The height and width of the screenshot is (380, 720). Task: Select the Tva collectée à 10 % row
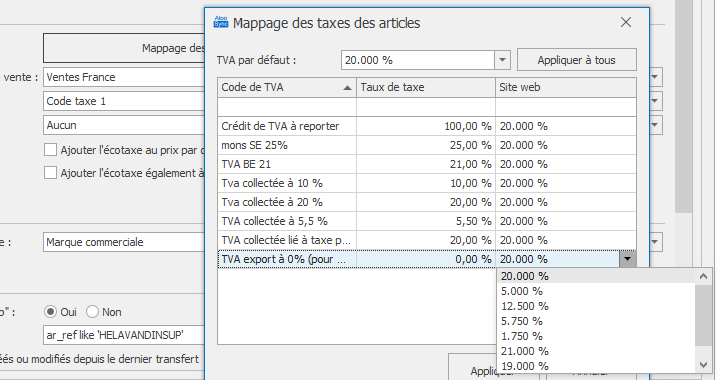pos(427,183)
